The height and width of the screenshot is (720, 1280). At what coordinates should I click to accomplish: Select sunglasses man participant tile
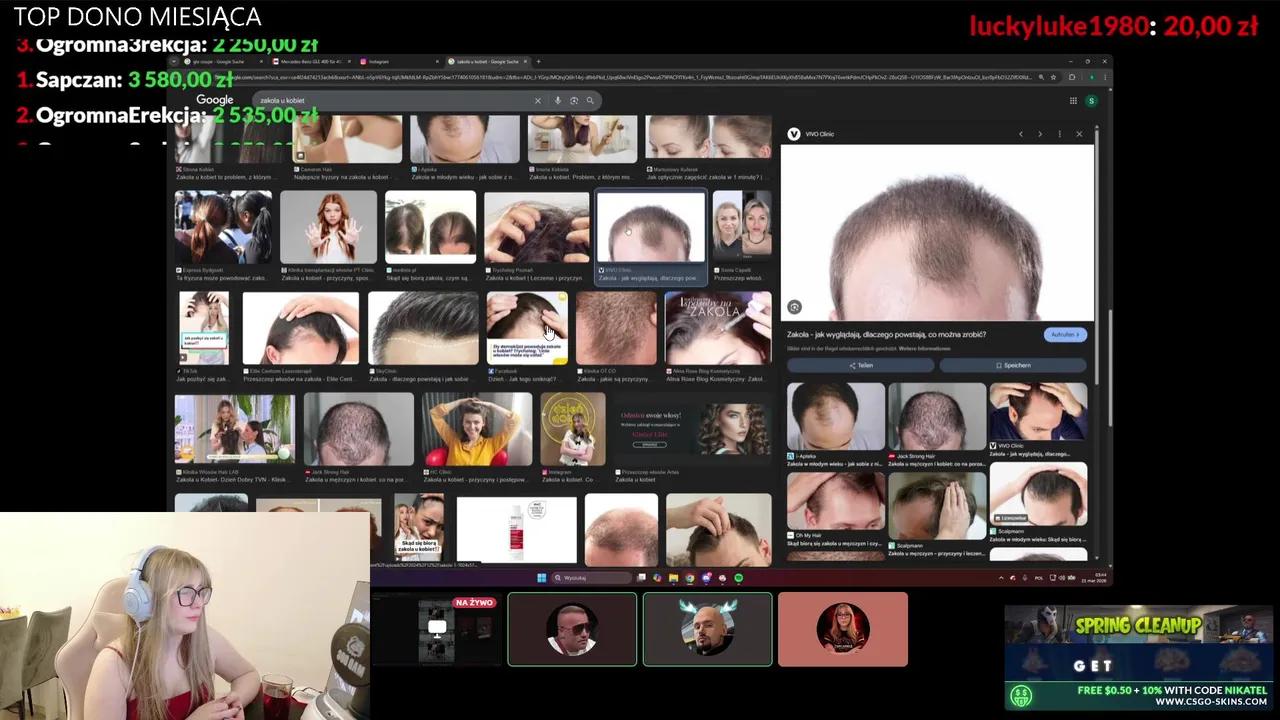coord(572,629)
